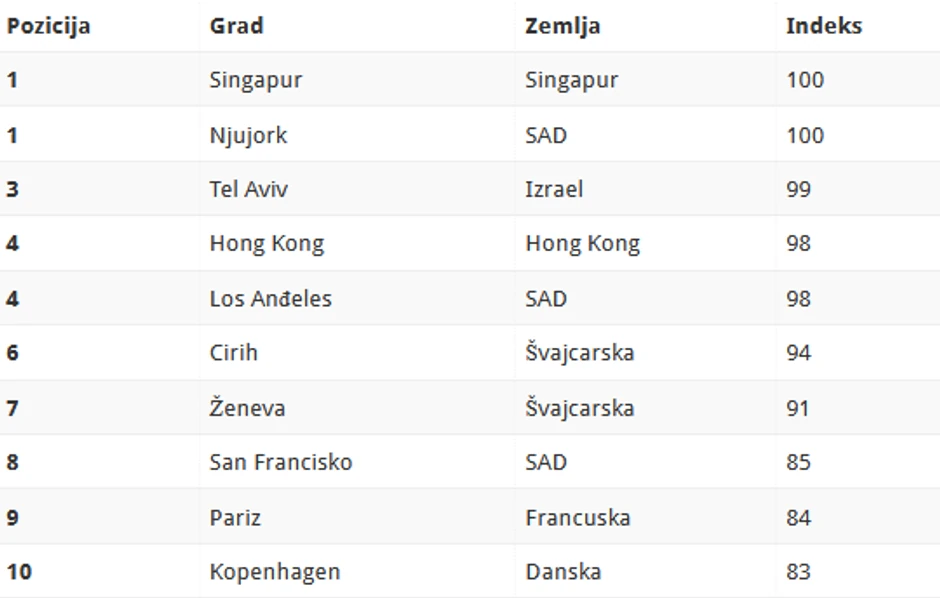Select the Cirih city cell
This screenshot has height=598, width=940.
[x=233, y=352]
